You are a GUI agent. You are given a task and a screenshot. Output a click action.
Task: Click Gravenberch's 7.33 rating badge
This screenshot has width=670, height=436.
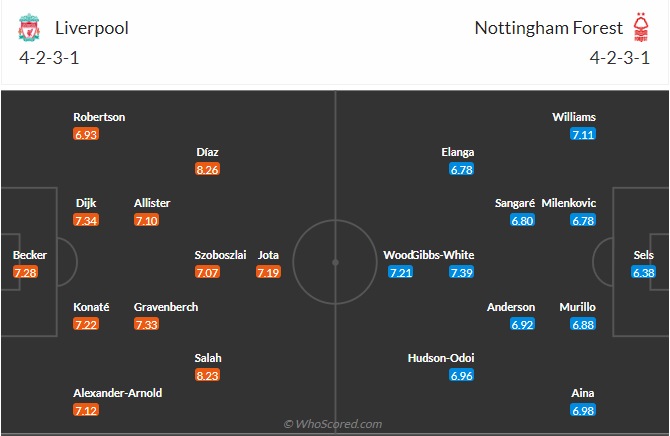(146, 325)
